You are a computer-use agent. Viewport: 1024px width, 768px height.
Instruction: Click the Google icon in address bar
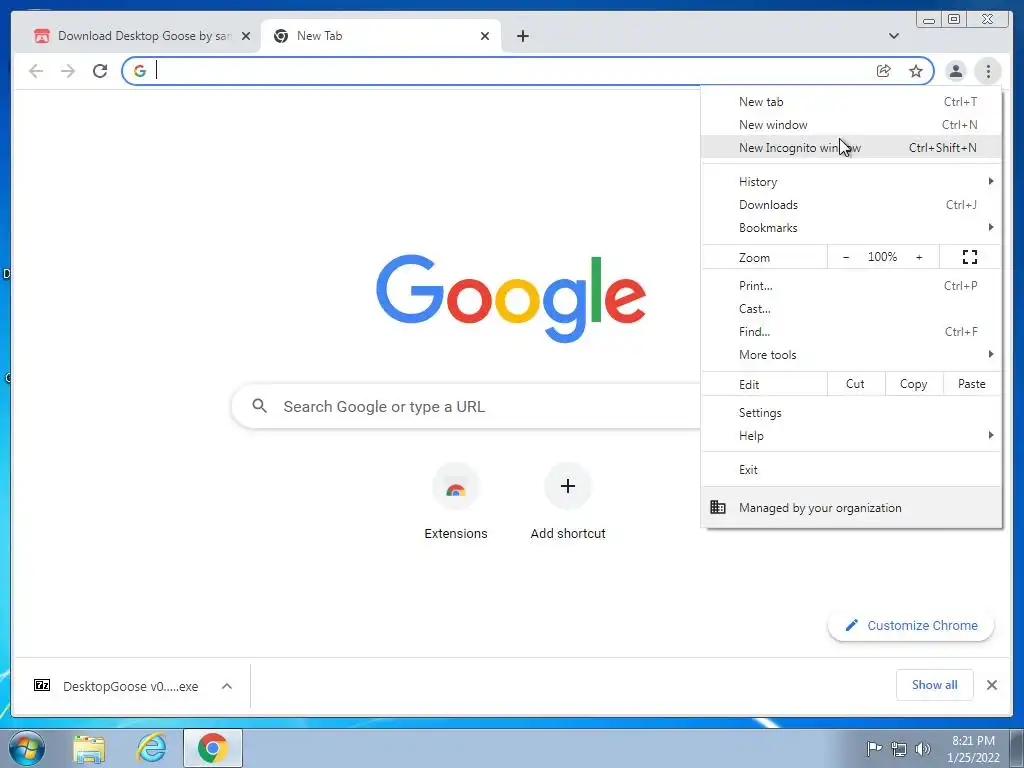140,71
